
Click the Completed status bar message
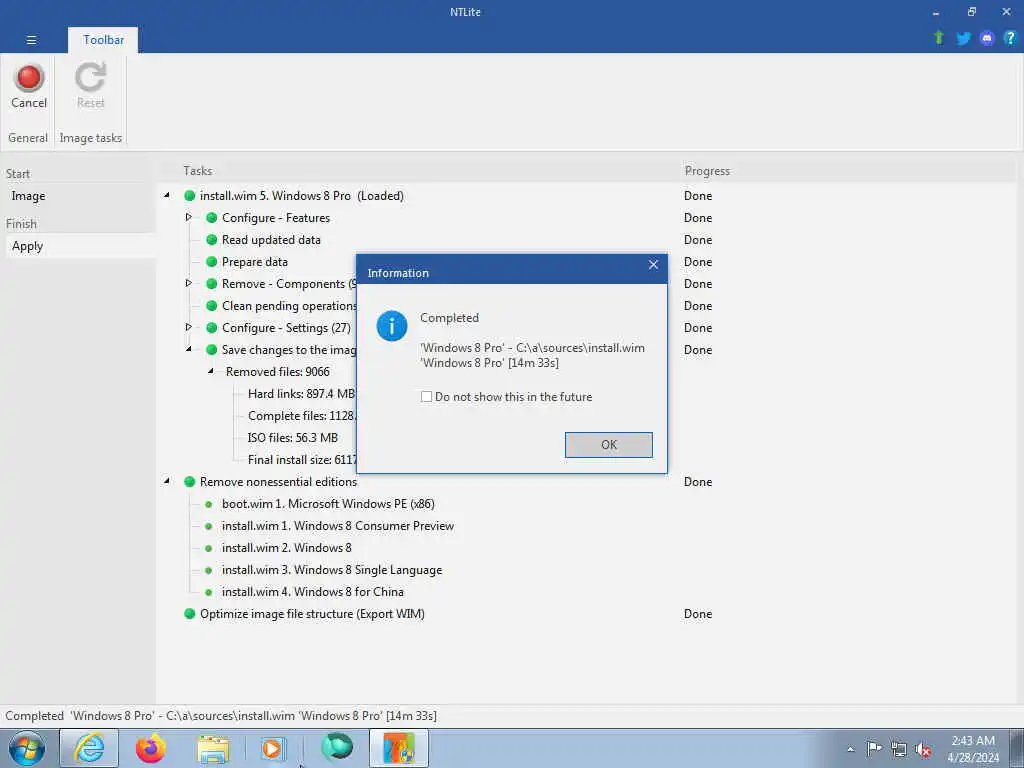[221, 716]
